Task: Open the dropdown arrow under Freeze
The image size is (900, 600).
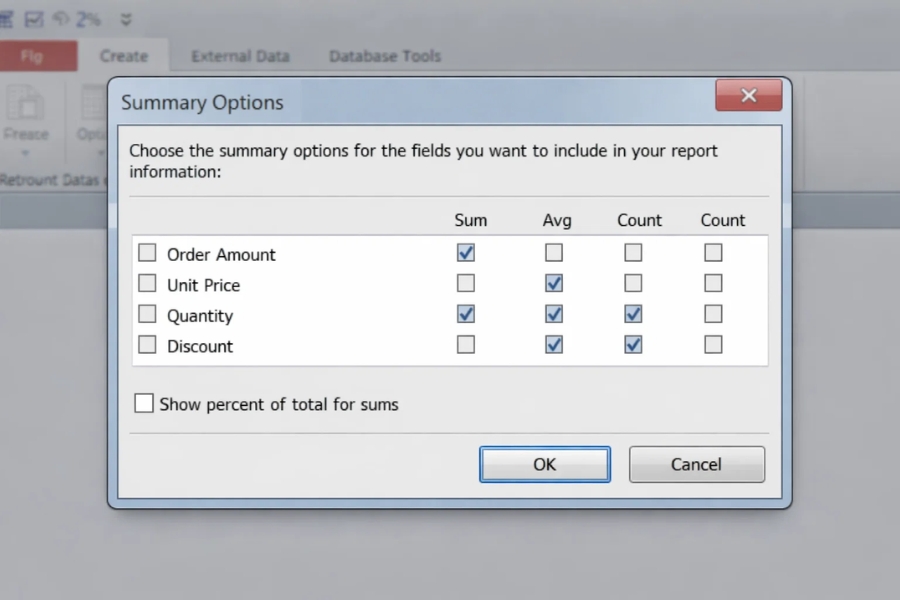Action: click(26, 154)
